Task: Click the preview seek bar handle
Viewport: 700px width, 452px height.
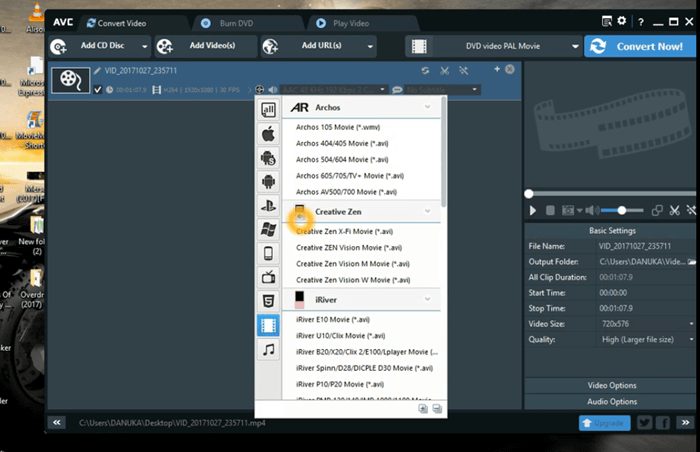Action: pos(529,194)
